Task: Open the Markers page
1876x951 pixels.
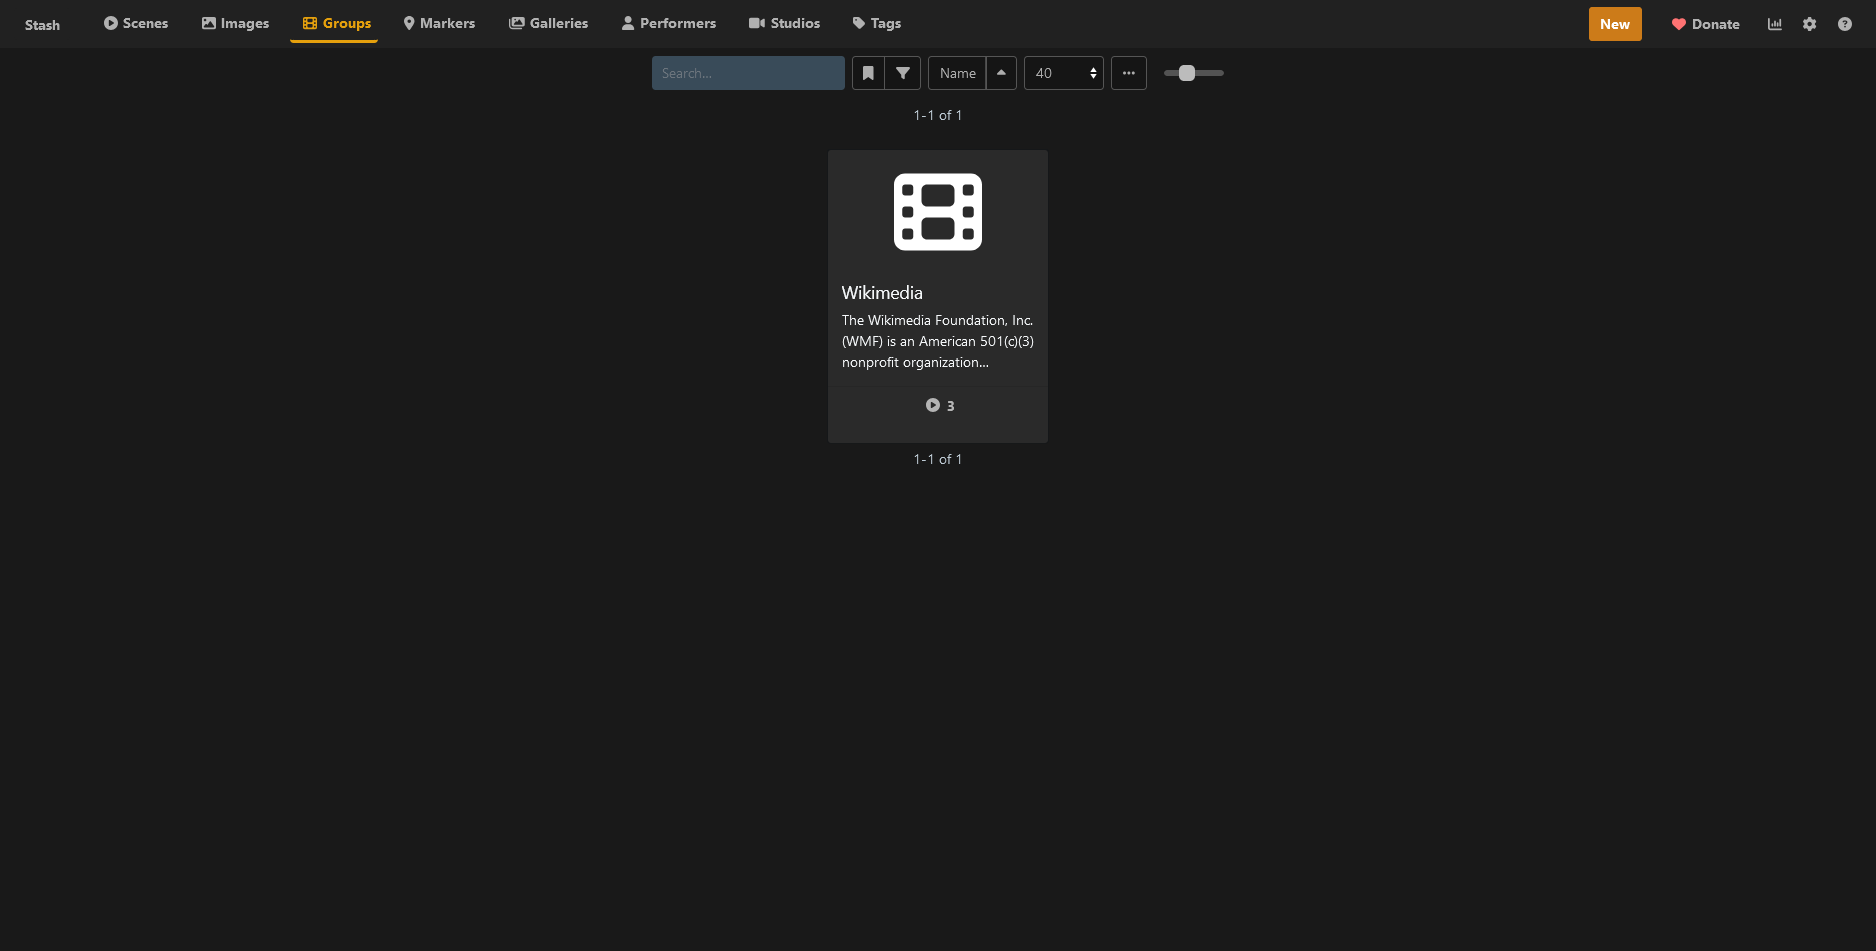Action: [x=439, y=23]
